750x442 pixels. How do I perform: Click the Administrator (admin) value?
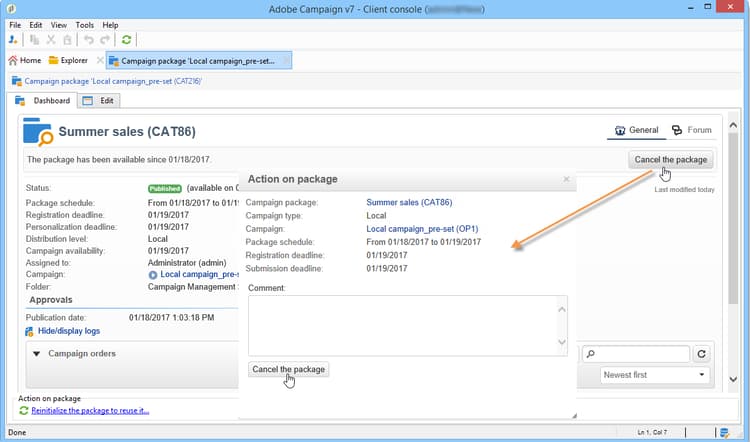click(187, 263)
